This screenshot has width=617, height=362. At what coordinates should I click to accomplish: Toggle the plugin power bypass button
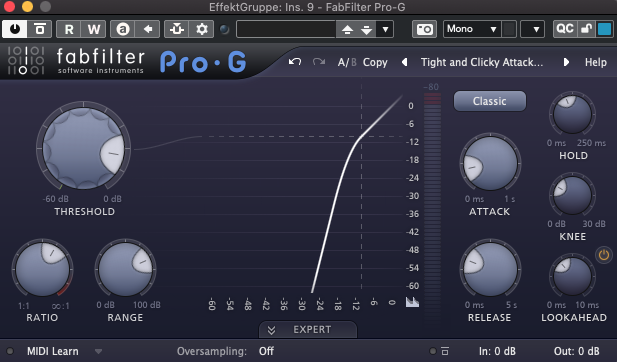point(15,29)
